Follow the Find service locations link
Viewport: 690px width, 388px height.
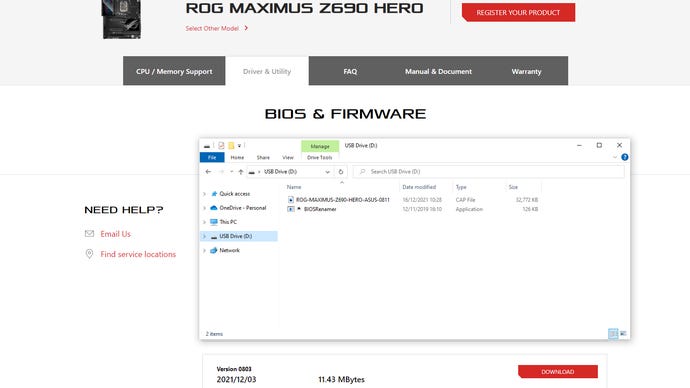[138, 254]
